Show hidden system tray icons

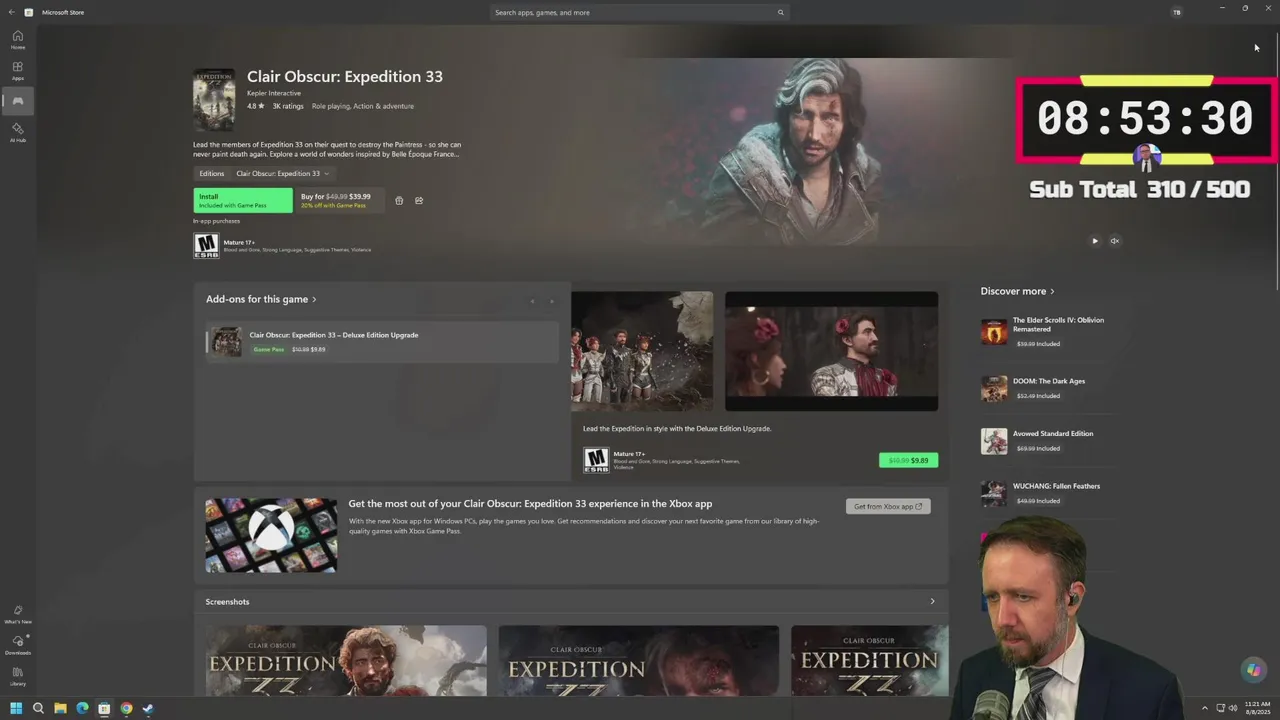1204,708
